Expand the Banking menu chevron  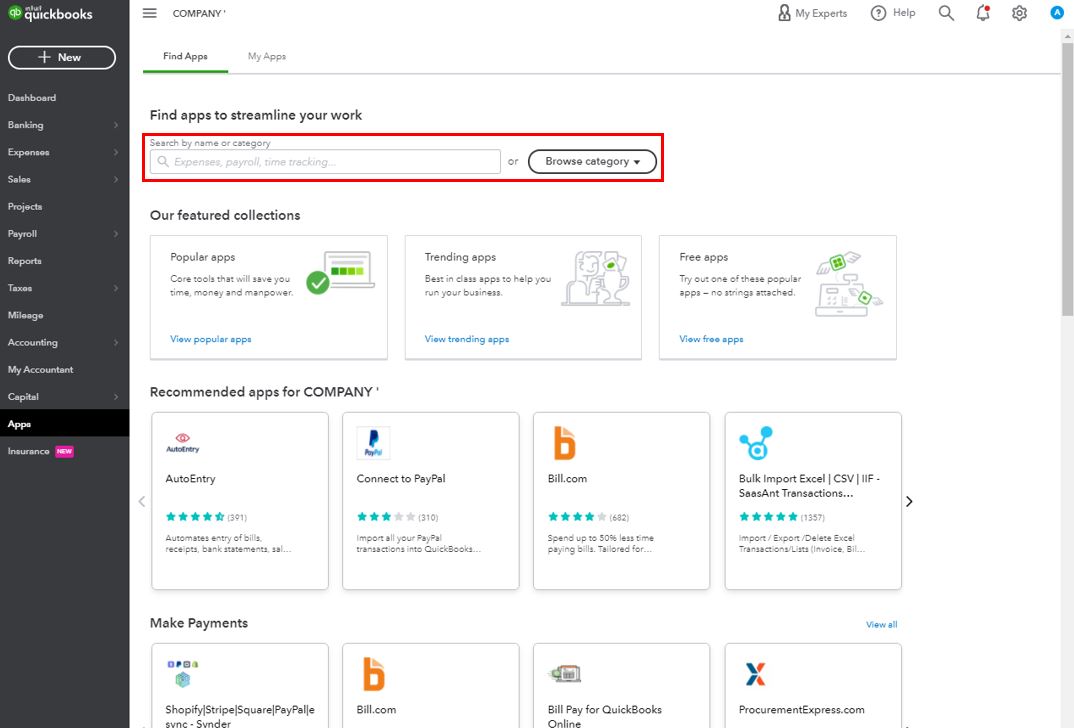pyautogui.click(x=116, y=125)
